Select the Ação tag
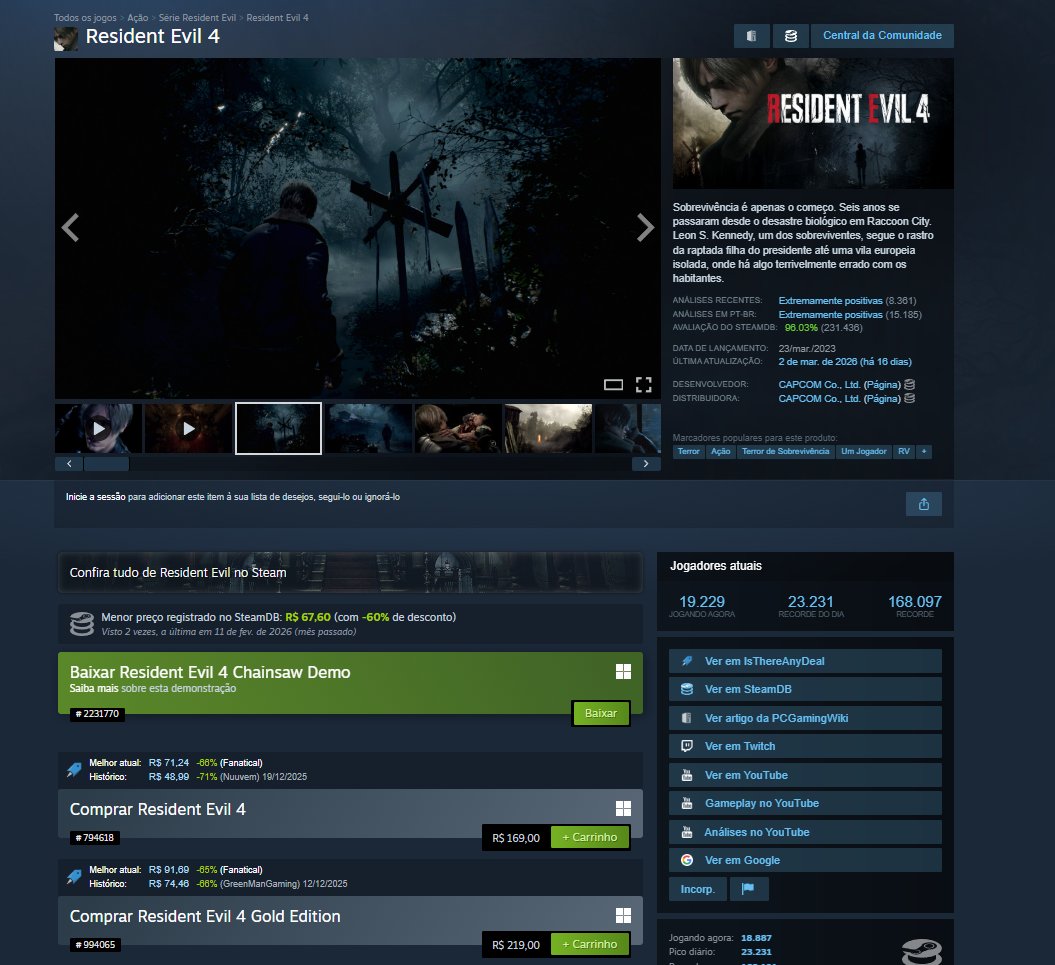The width and height of the screenshot is (1055, 965). click(721, 452)
